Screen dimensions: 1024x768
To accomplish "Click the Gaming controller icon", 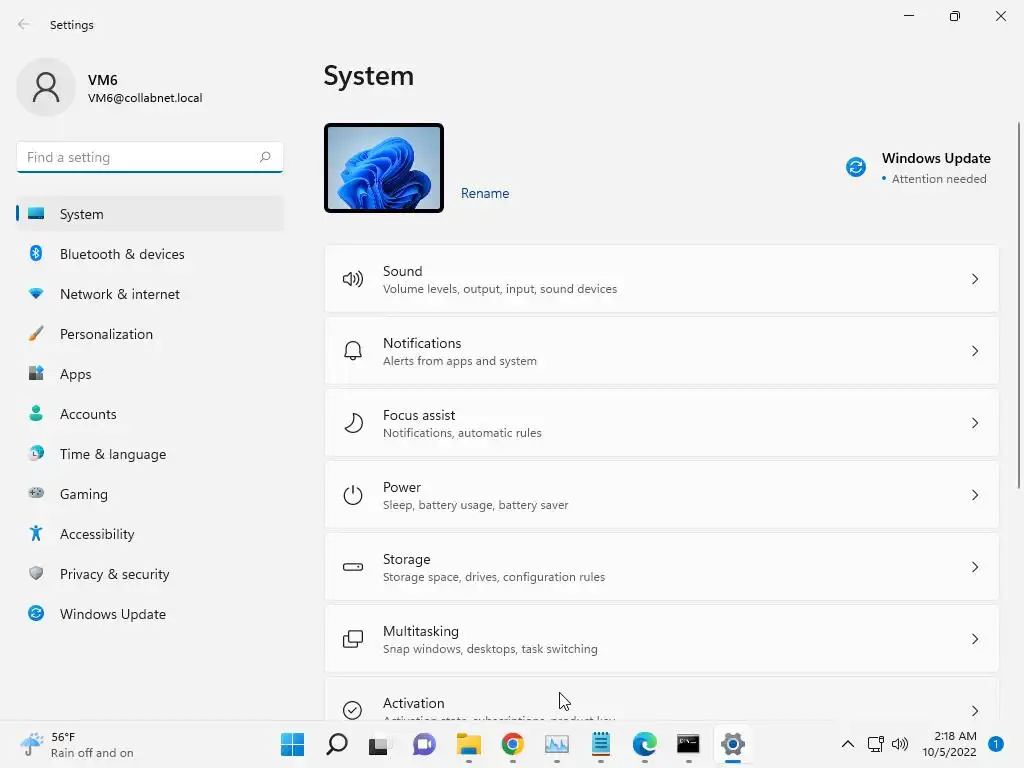I will [x=36, y=493].
